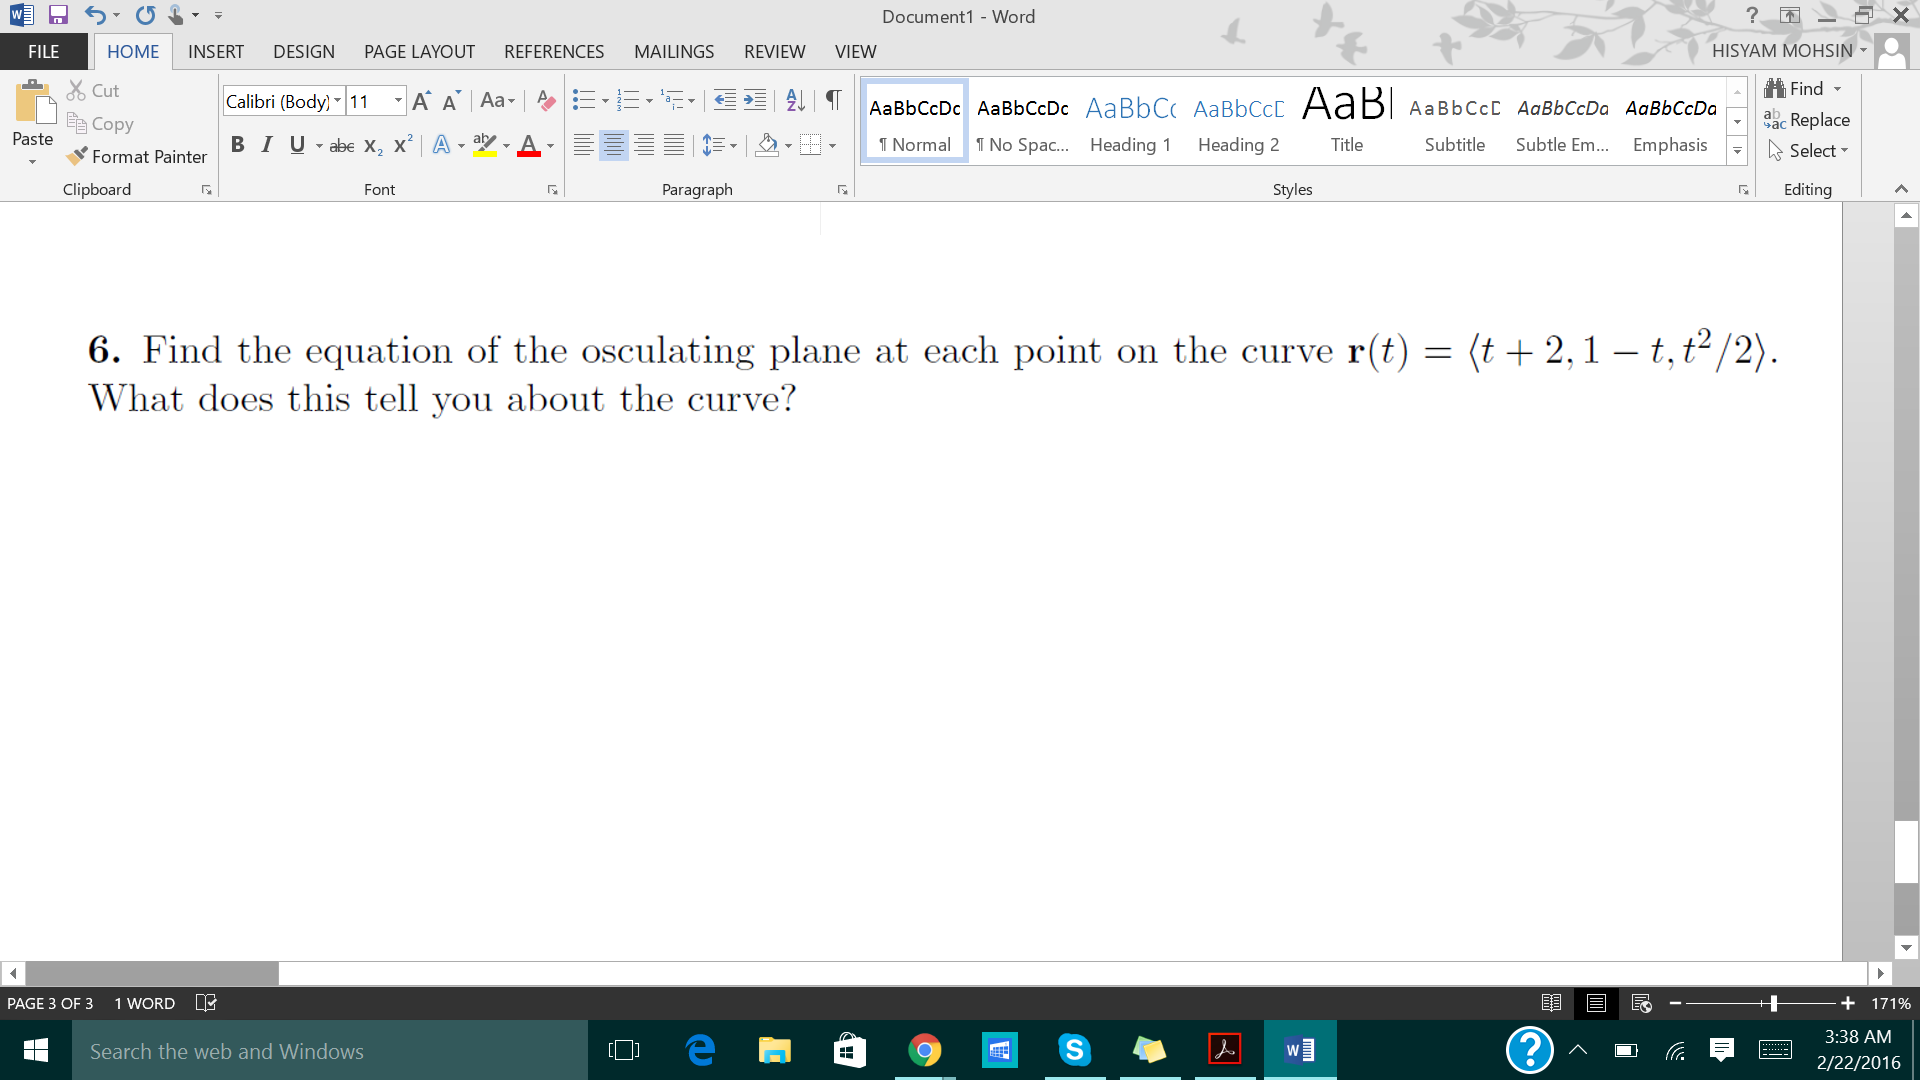Apply Subscript formatting
1920x1080 pixels.
(x=372, y=145)
